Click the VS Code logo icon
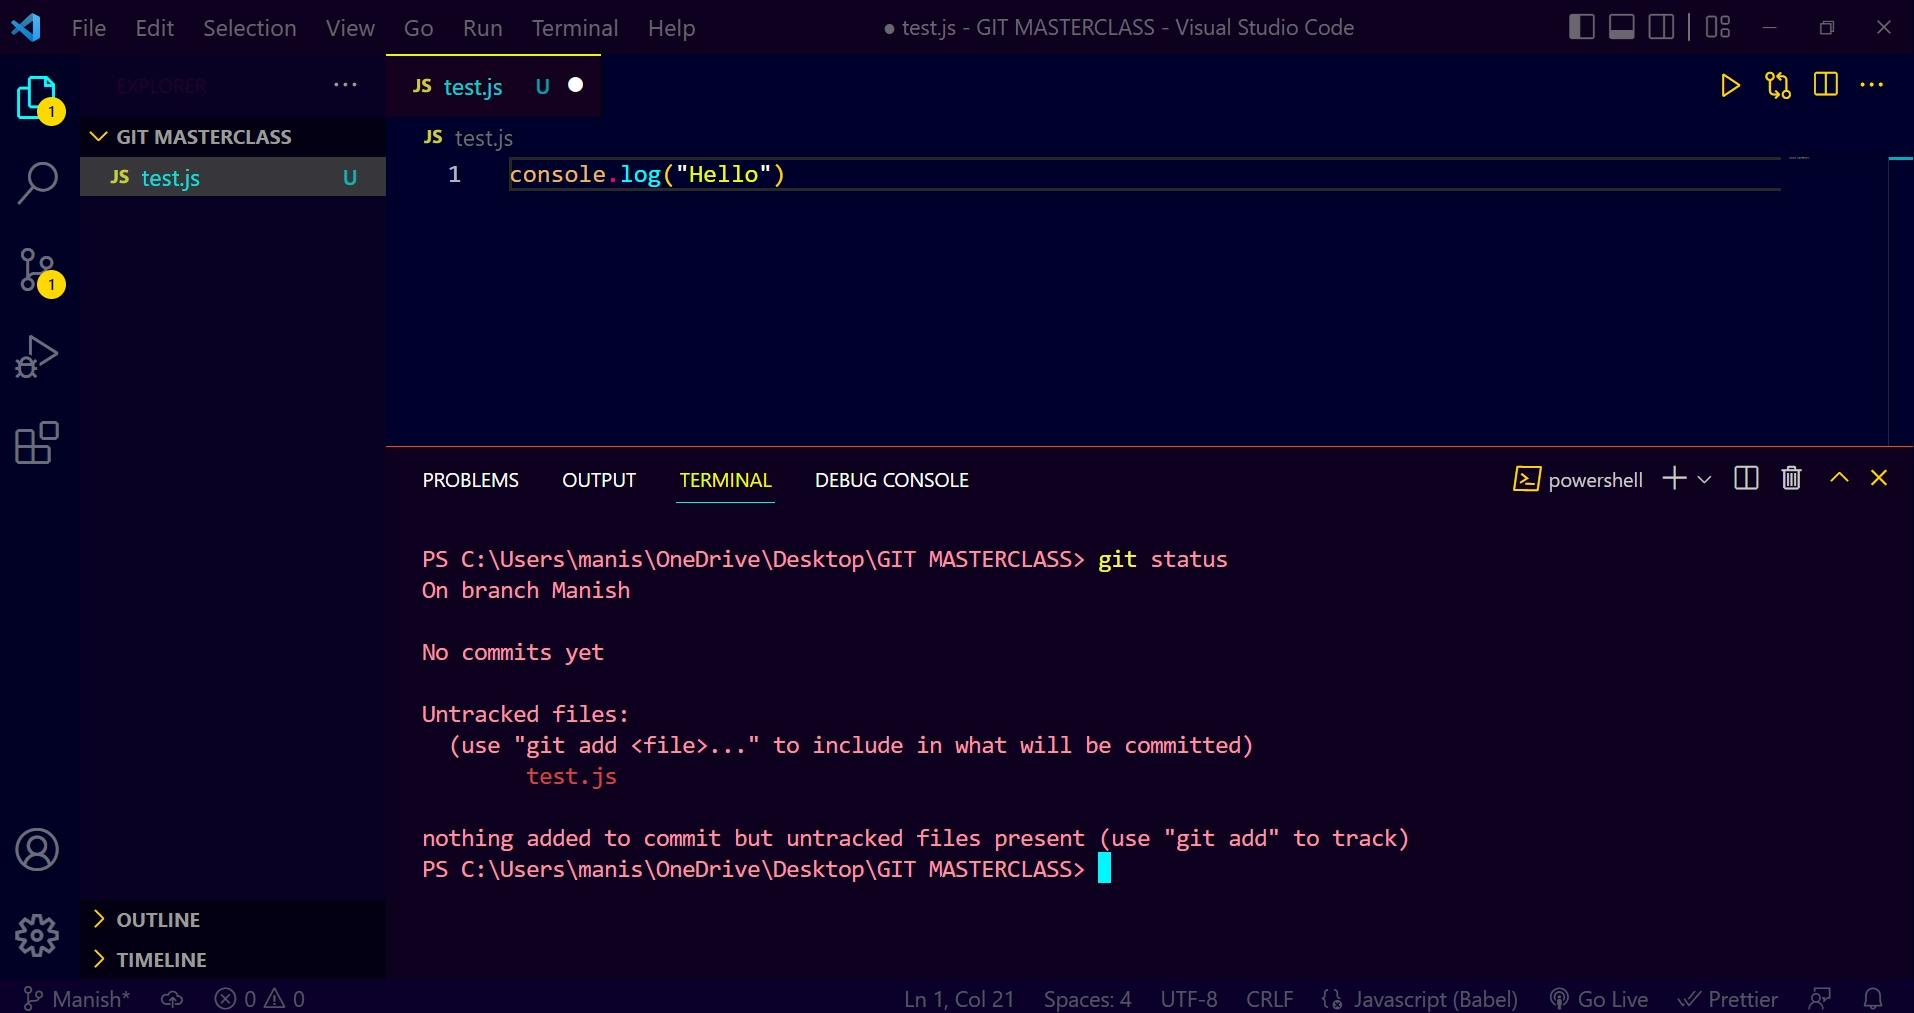 pos(26,27)
